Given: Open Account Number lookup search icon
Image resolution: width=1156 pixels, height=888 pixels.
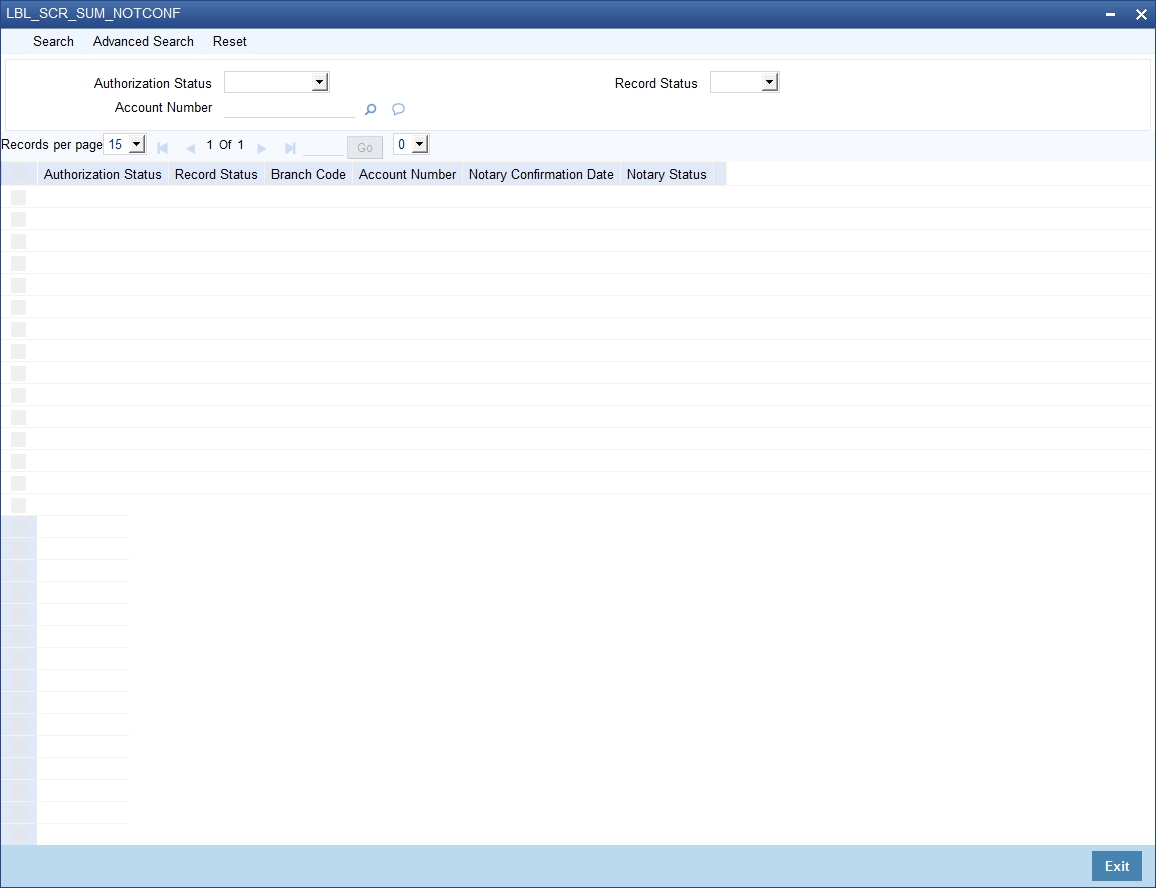Looking at the screenshot, I should (370, 109).
